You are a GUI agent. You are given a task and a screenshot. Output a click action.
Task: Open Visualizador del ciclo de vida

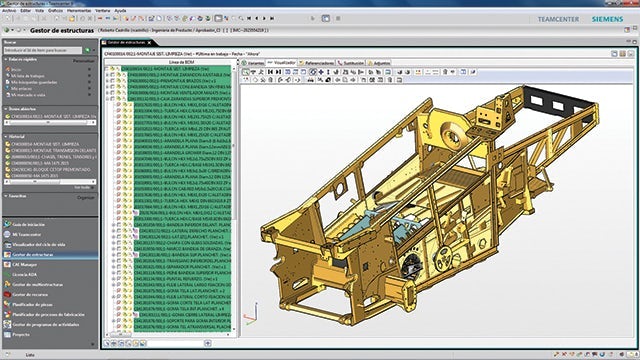tap(38, 244)
